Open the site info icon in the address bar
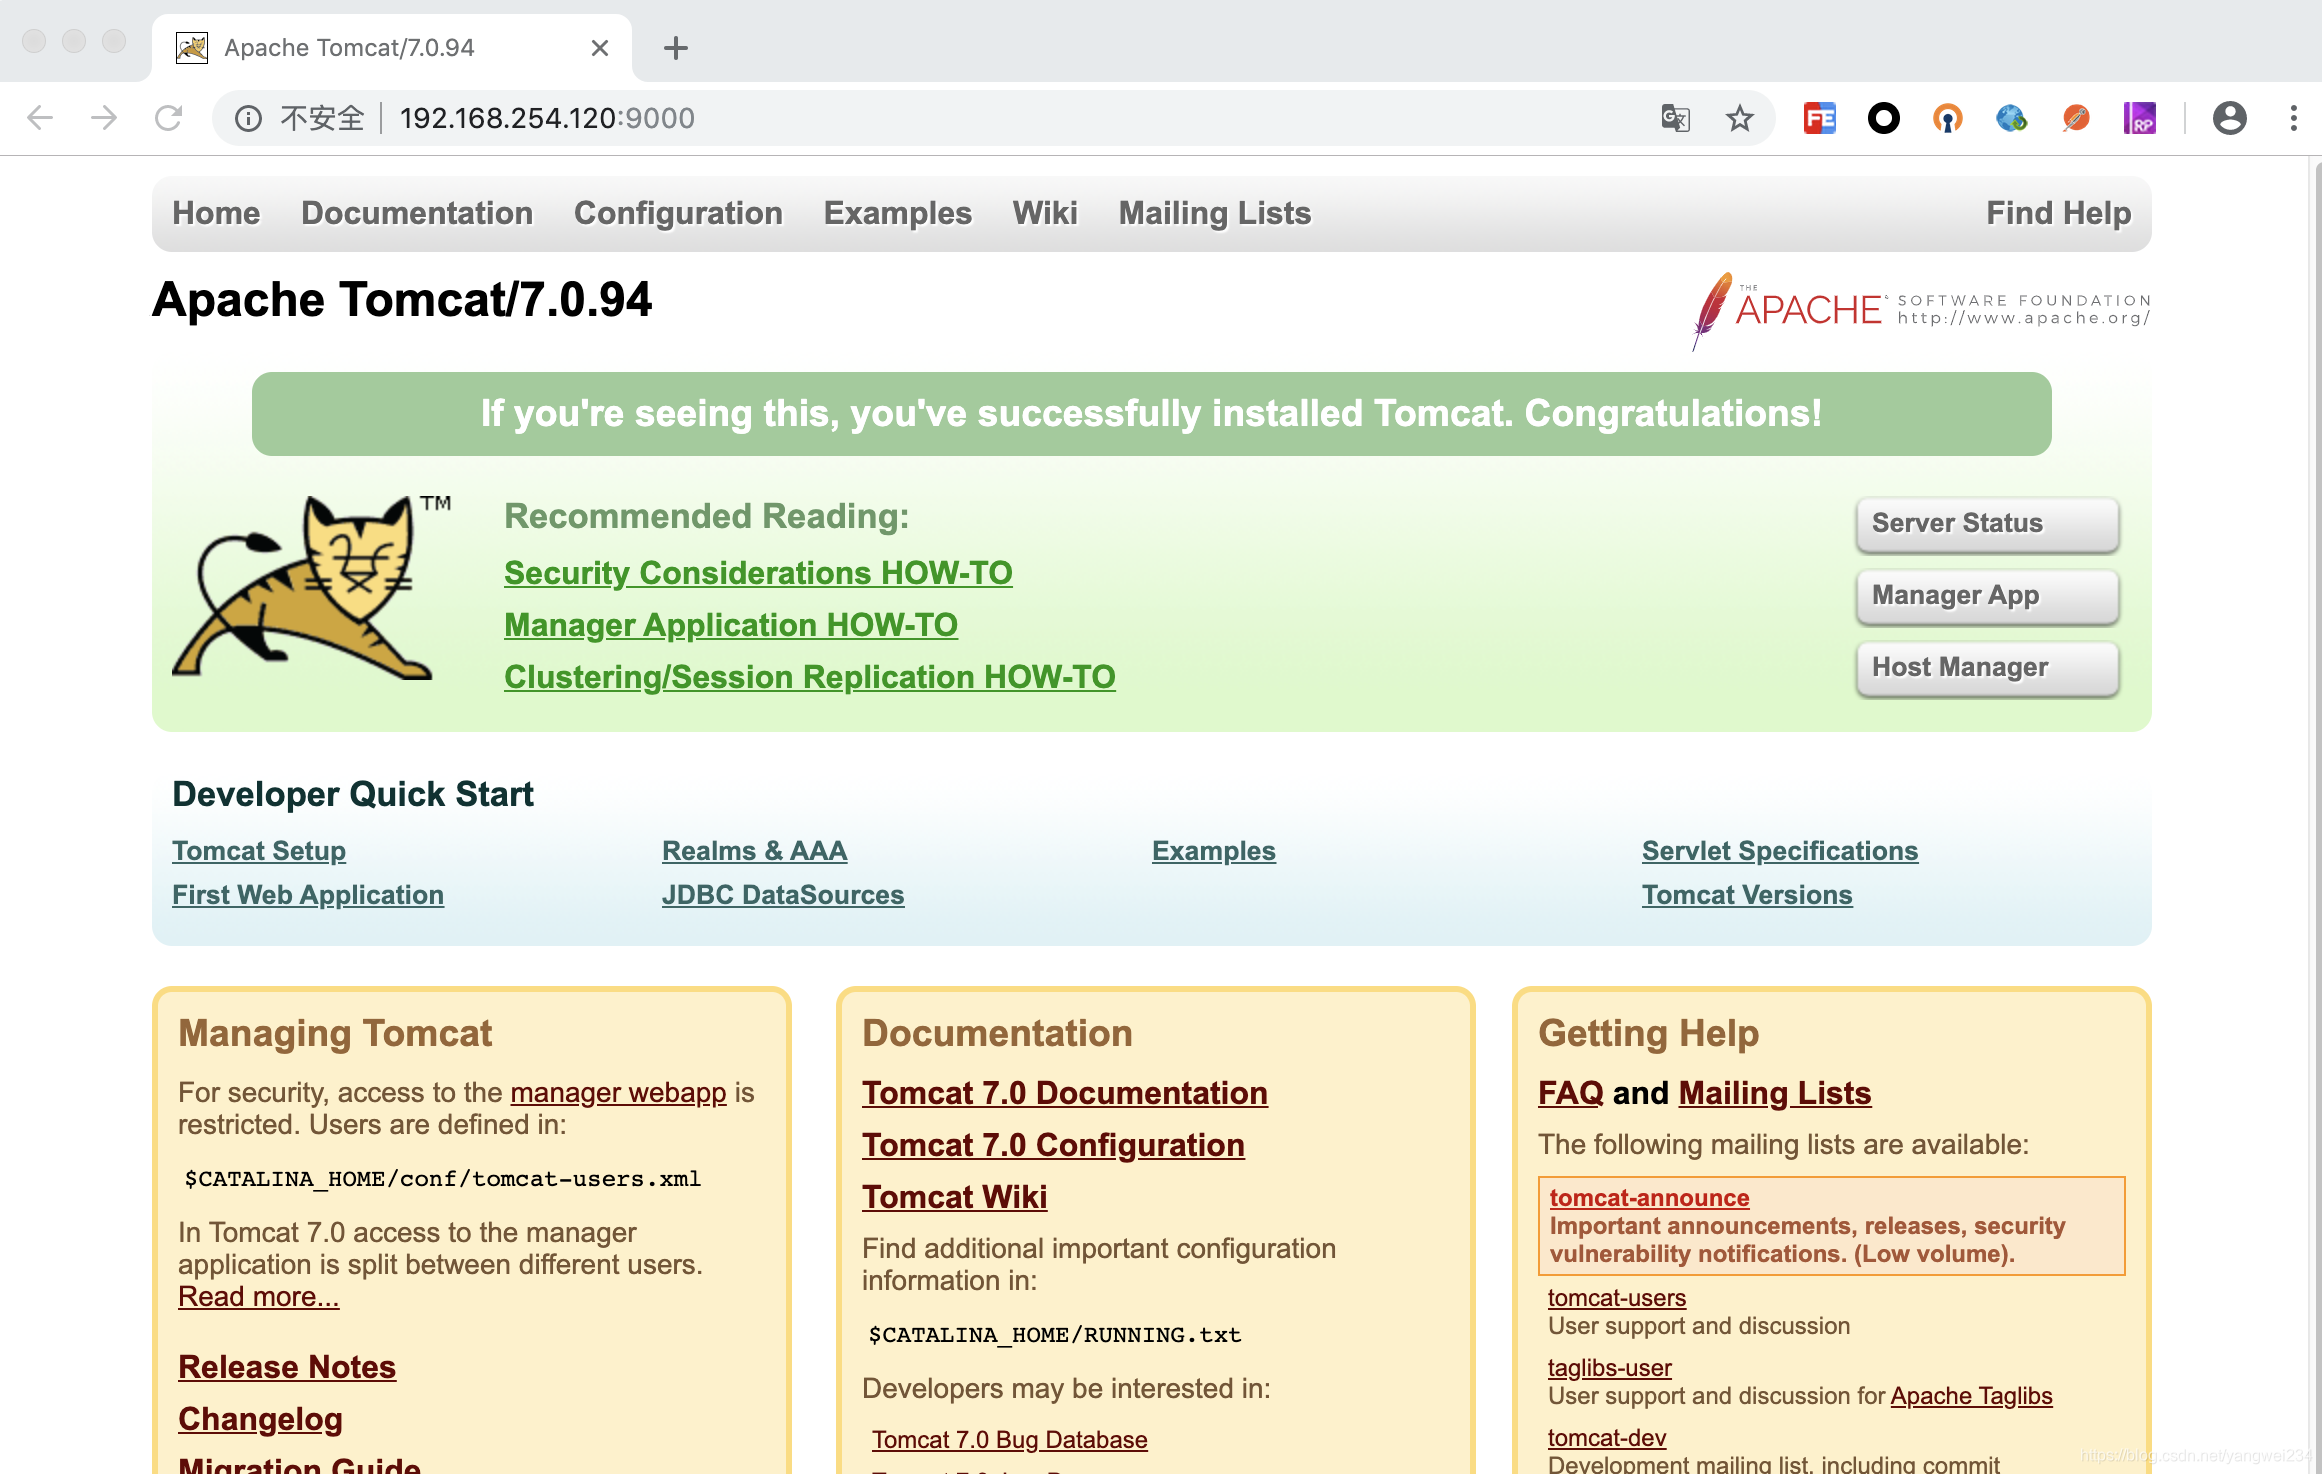Viewport: 2322px width, 1474px height. (x=248, y=119)
